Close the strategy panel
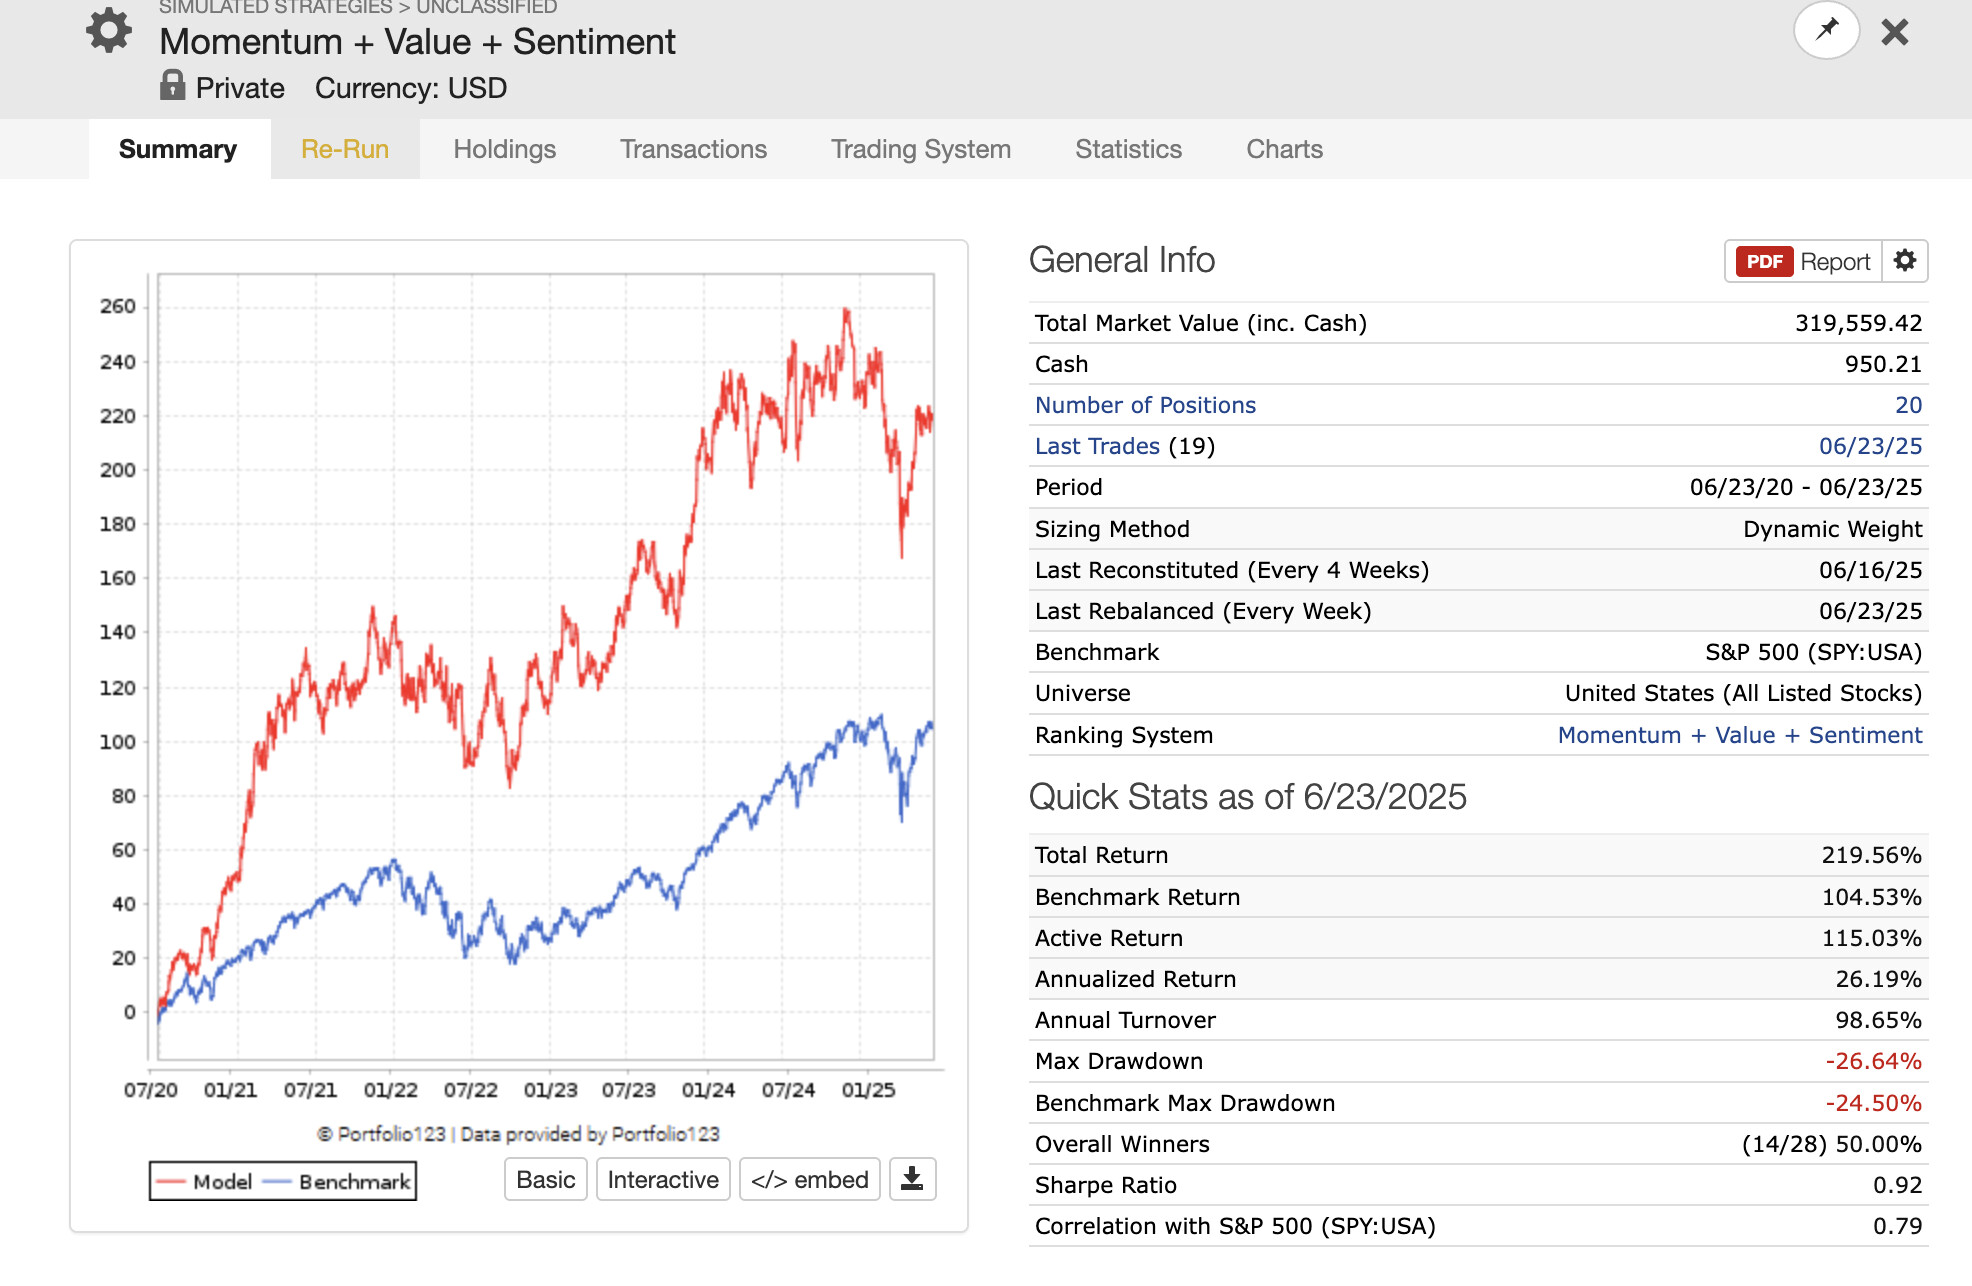Image resolution: width=1972 pixels, height=1286 pixels. [x=1894, y=32]
